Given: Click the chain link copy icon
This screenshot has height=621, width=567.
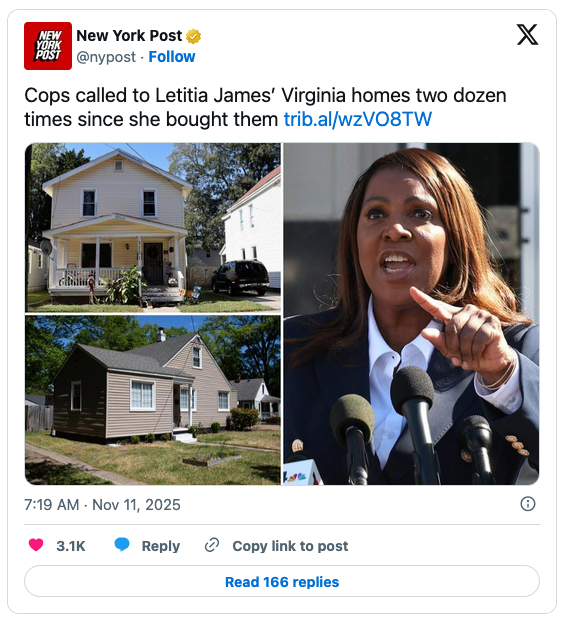Looking at the screenshot, I should point(212,545).
